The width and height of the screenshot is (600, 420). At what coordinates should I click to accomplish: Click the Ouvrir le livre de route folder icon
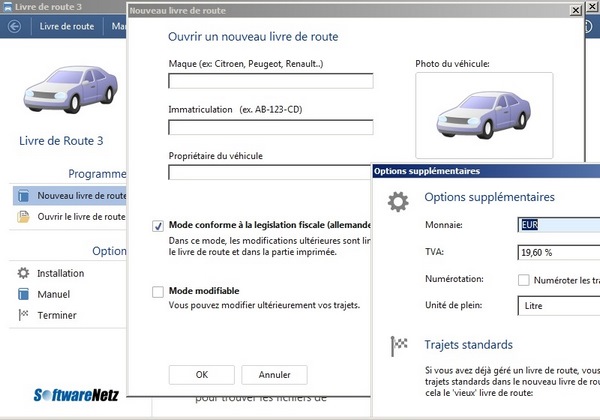[x=23, y=217]
